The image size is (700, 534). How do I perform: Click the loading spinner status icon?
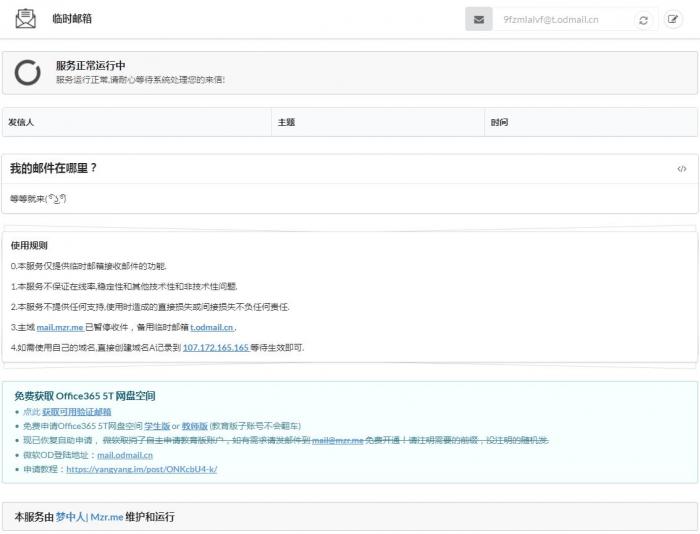pos(28,72)
